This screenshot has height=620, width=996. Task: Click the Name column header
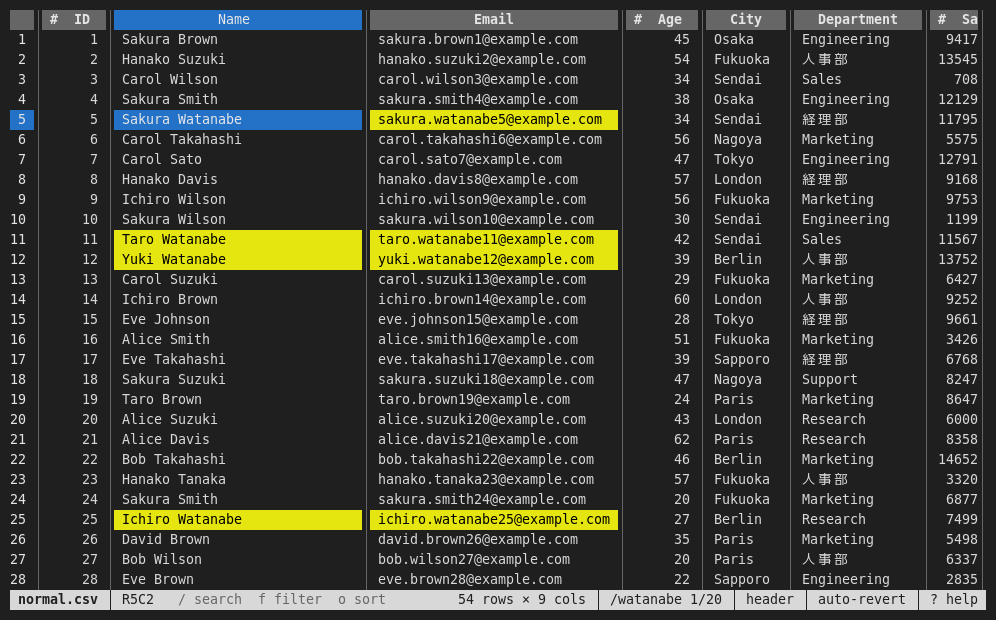238,20
